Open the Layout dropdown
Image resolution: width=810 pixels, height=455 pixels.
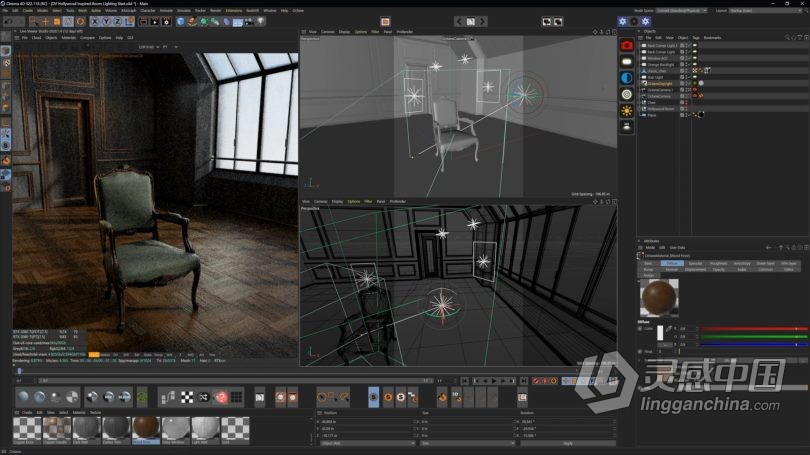tap(765, 10)
